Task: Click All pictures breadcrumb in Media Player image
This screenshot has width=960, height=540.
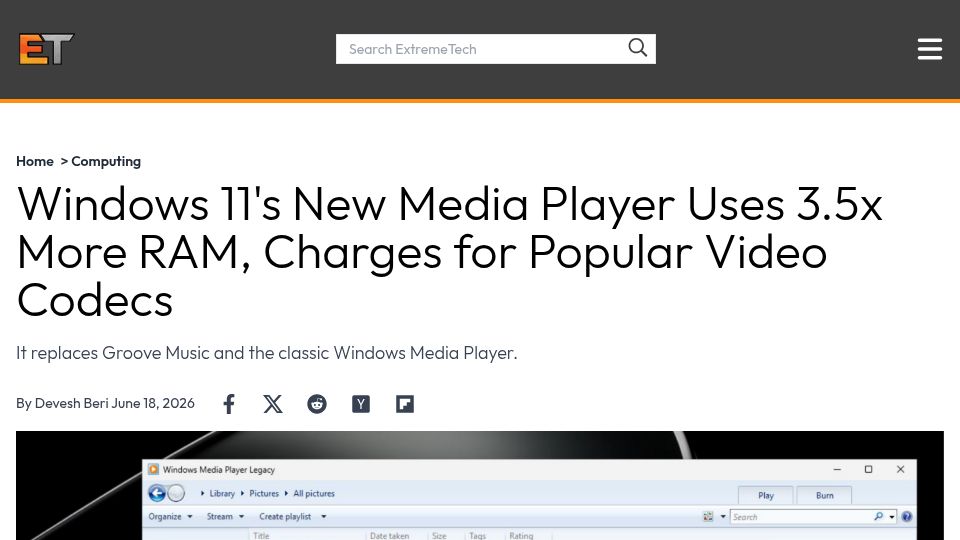Action: pos(314,493)
